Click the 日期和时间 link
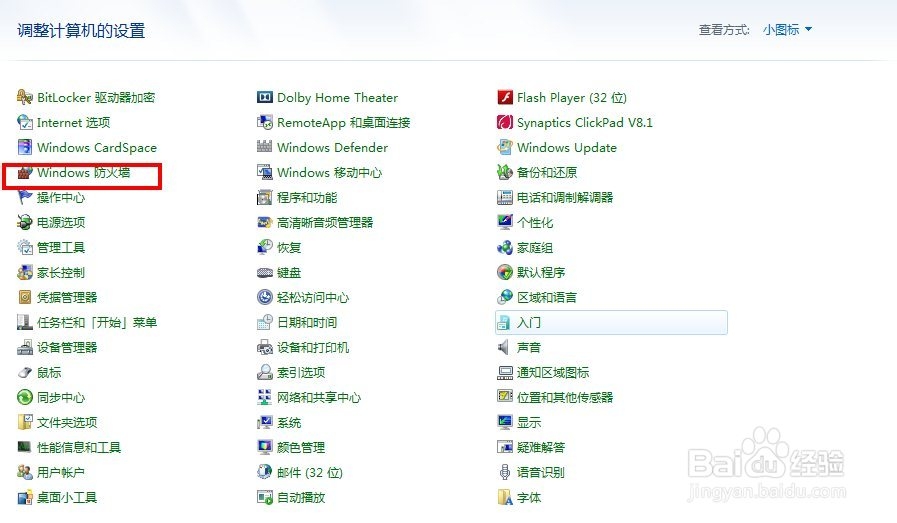 (307, 322)
